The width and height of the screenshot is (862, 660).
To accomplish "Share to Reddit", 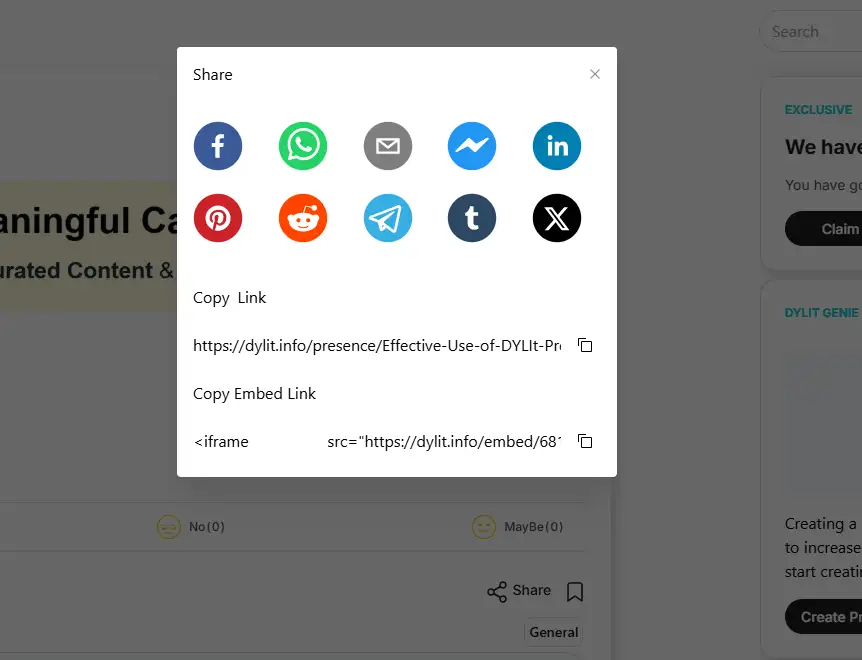I will pyautogui.click(x=303, y=218).
